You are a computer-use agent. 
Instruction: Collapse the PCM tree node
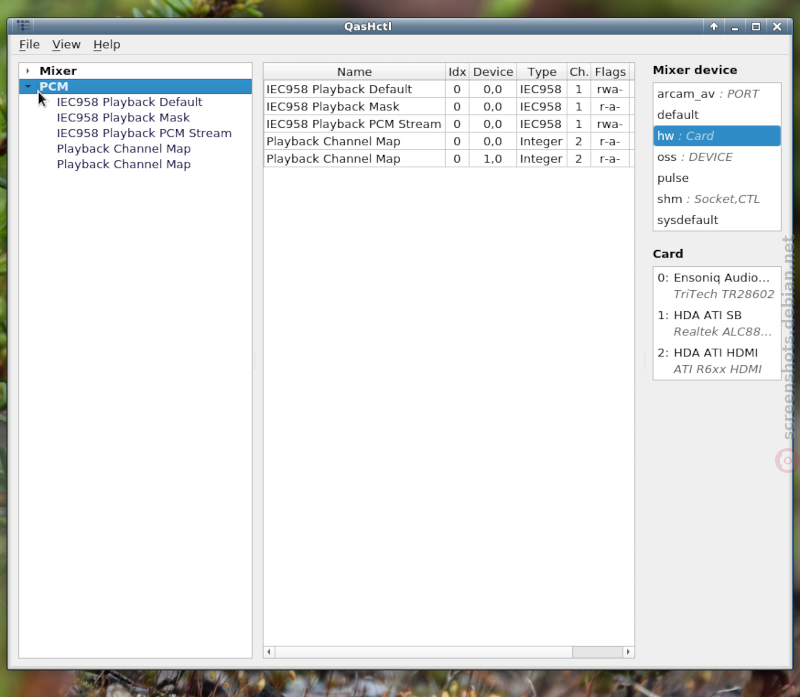click(x=28, y=86)
